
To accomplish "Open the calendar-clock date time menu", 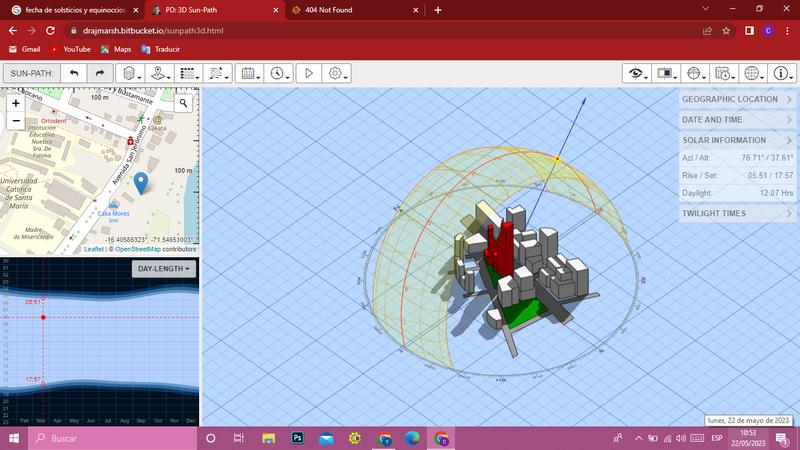I will pyautogui.click(x=724, y=73).
